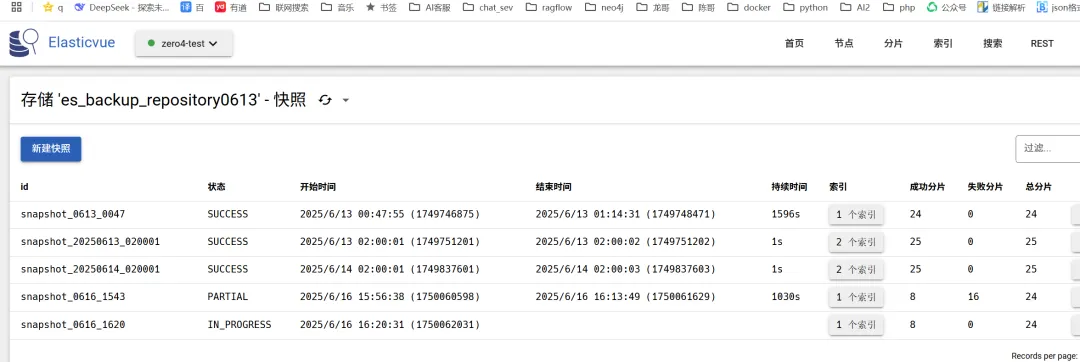Open the ragflow bookmark folder
Screen dimensions: 1080x362
pos(548,8)
